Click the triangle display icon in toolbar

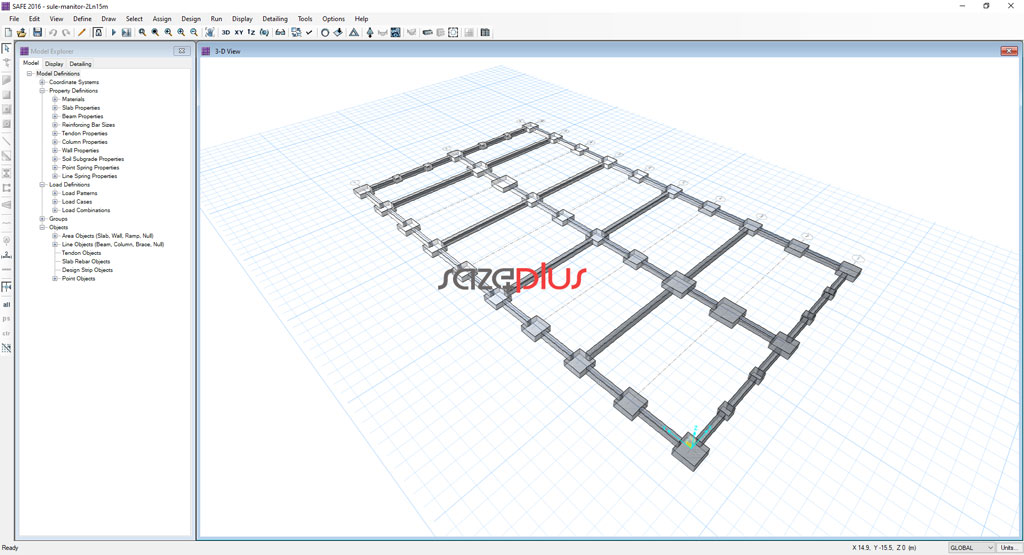[x=354, y=32]
